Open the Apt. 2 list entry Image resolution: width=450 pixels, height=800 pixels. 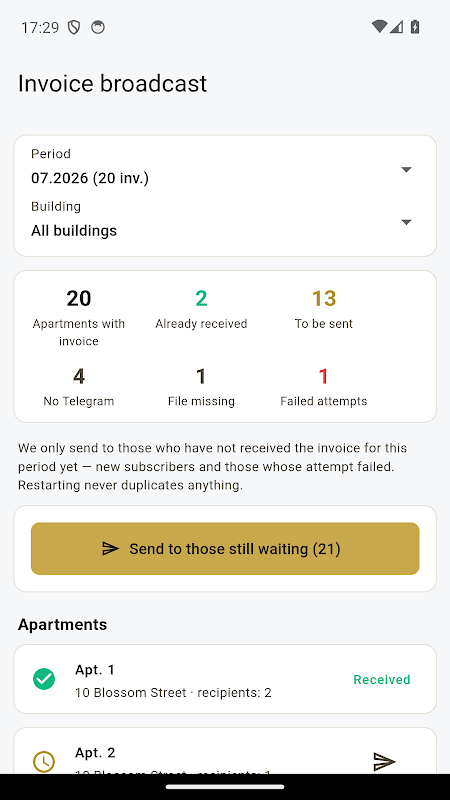[225, 751]
